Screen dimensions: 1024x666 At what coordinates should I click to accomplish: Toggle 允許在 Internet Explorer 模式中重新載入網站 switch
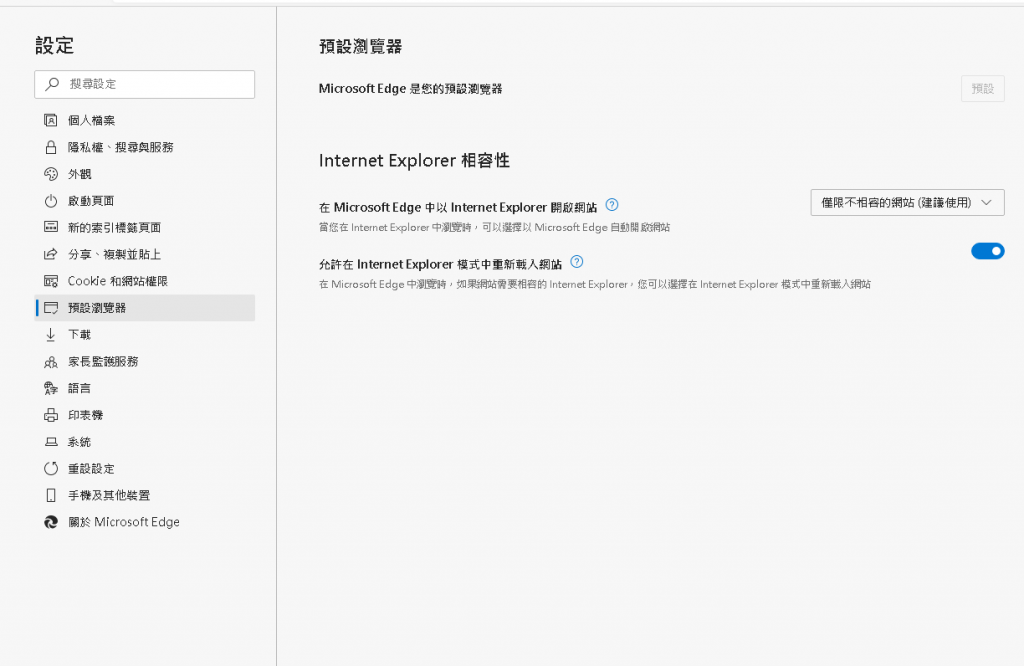click(x=987, y=251)
